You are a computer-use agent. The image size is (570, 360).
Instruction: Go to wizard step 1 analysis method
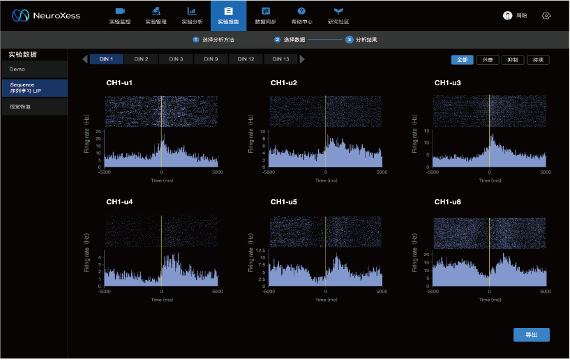[213, 39]
